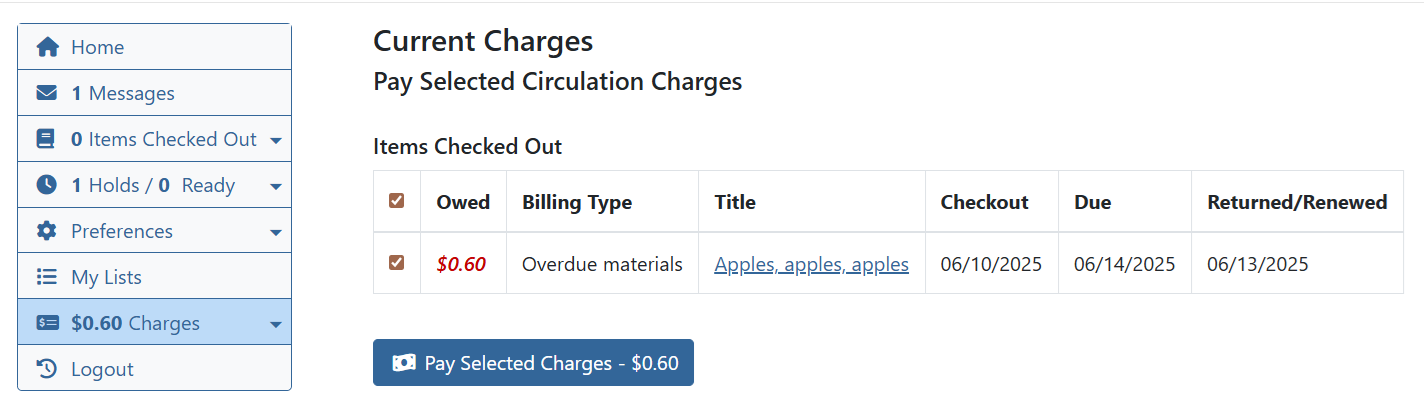Click the Owed column header

463,202
